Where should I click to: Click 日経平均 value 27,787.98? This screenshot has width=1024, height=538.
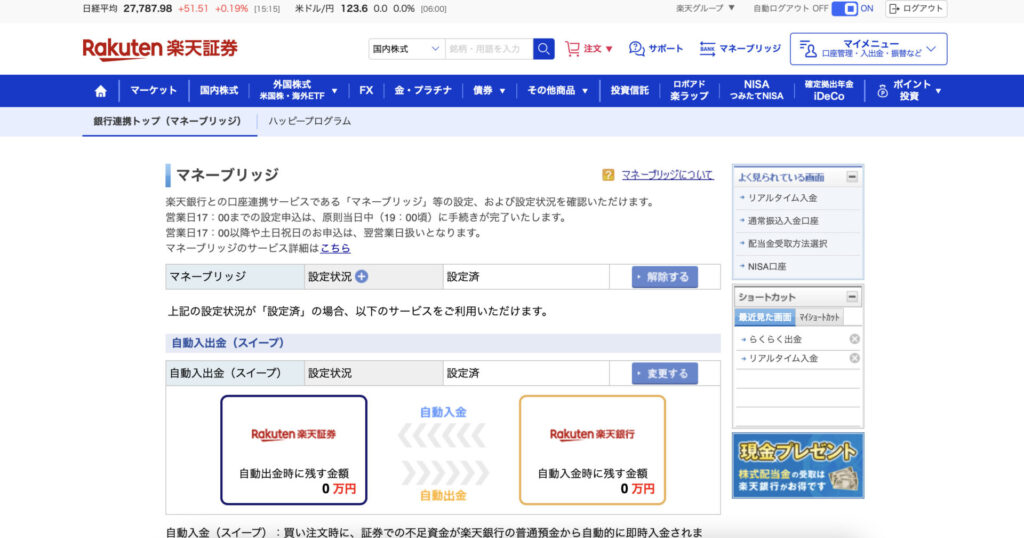pyautogui.click(x=148, y=8)
